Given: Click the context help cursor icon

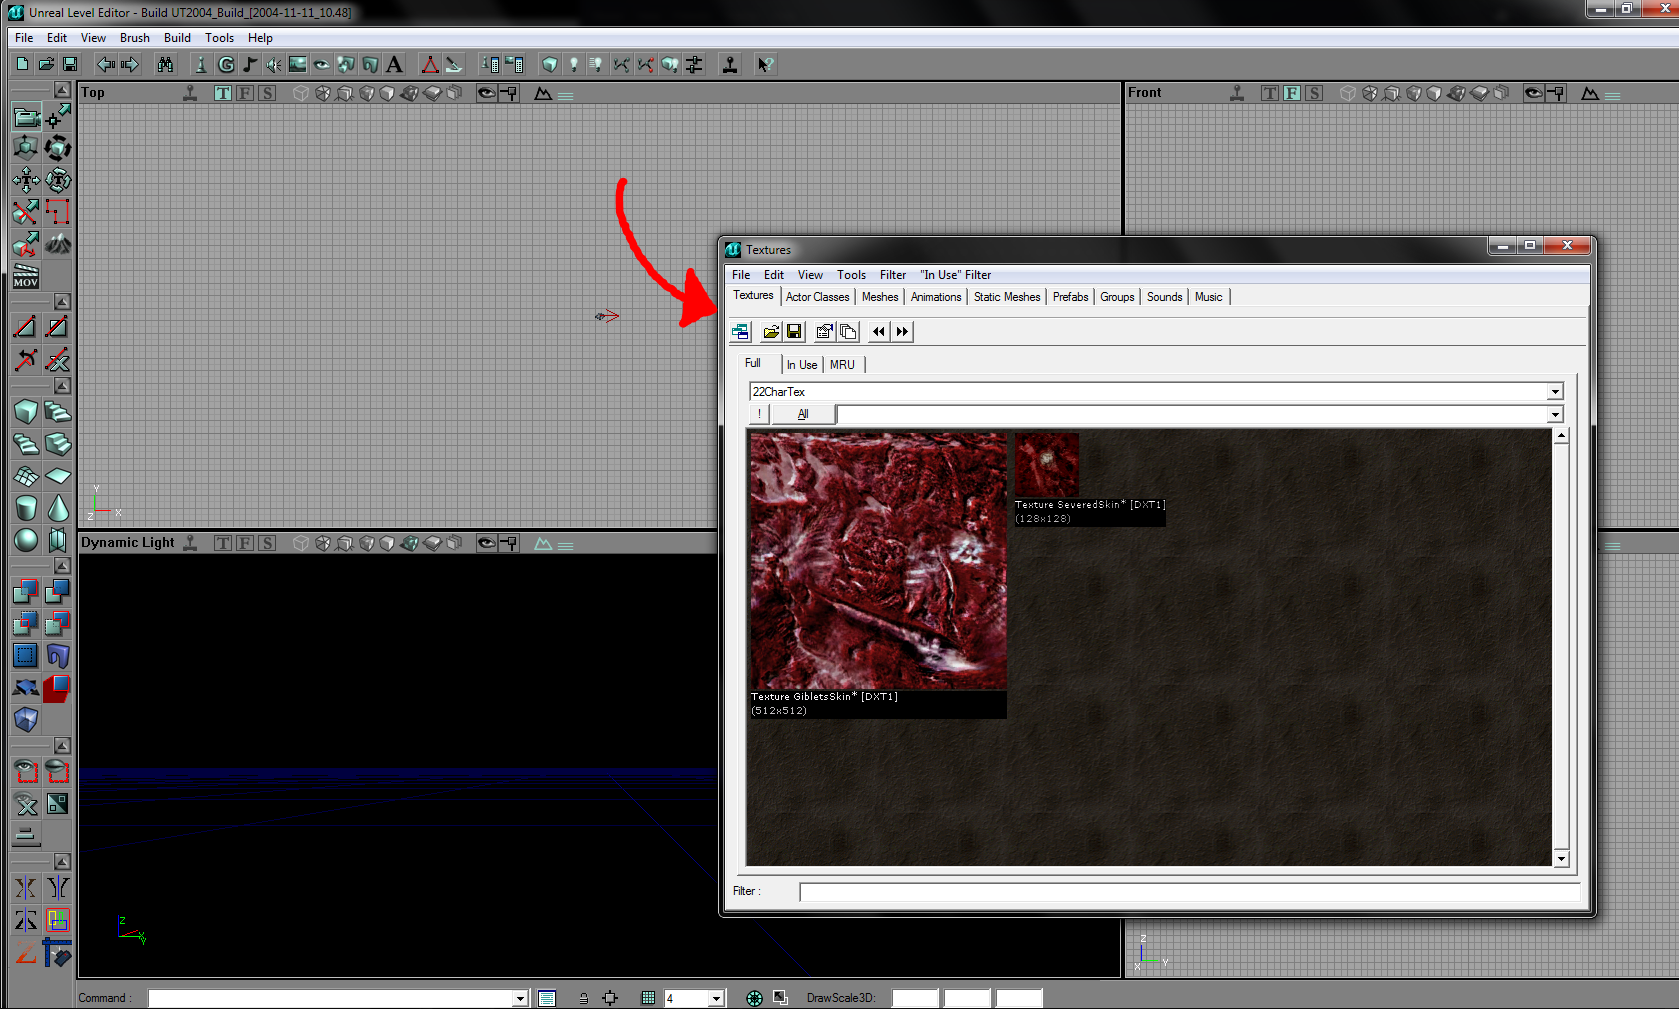Looking at the screenshot, I should coord(765,64).
